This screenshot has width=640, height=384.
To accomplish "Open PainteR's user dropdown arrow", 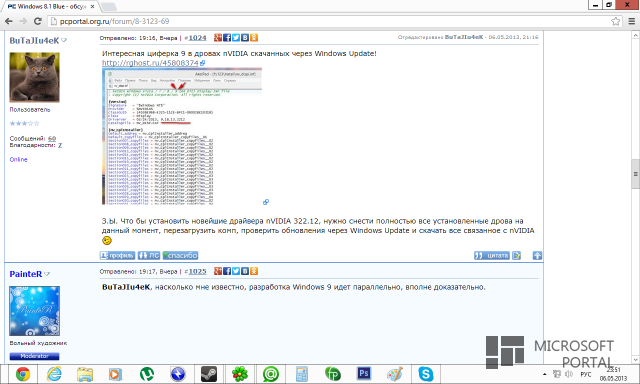I will [x=47, y=274].
